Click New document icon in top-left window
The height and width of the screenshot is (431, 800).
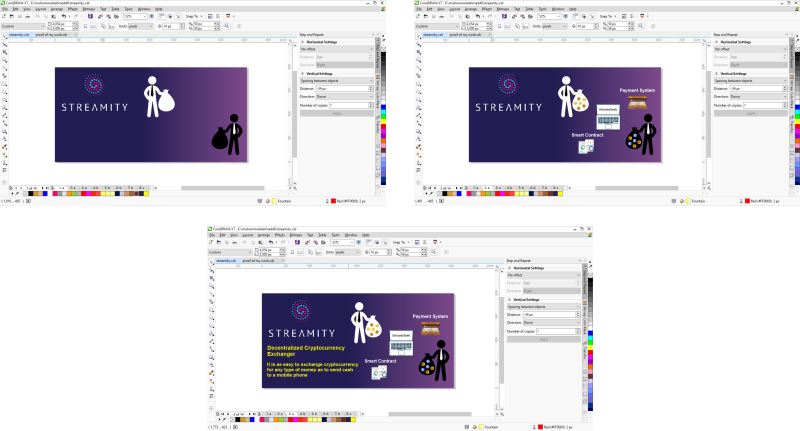(4, 16)
